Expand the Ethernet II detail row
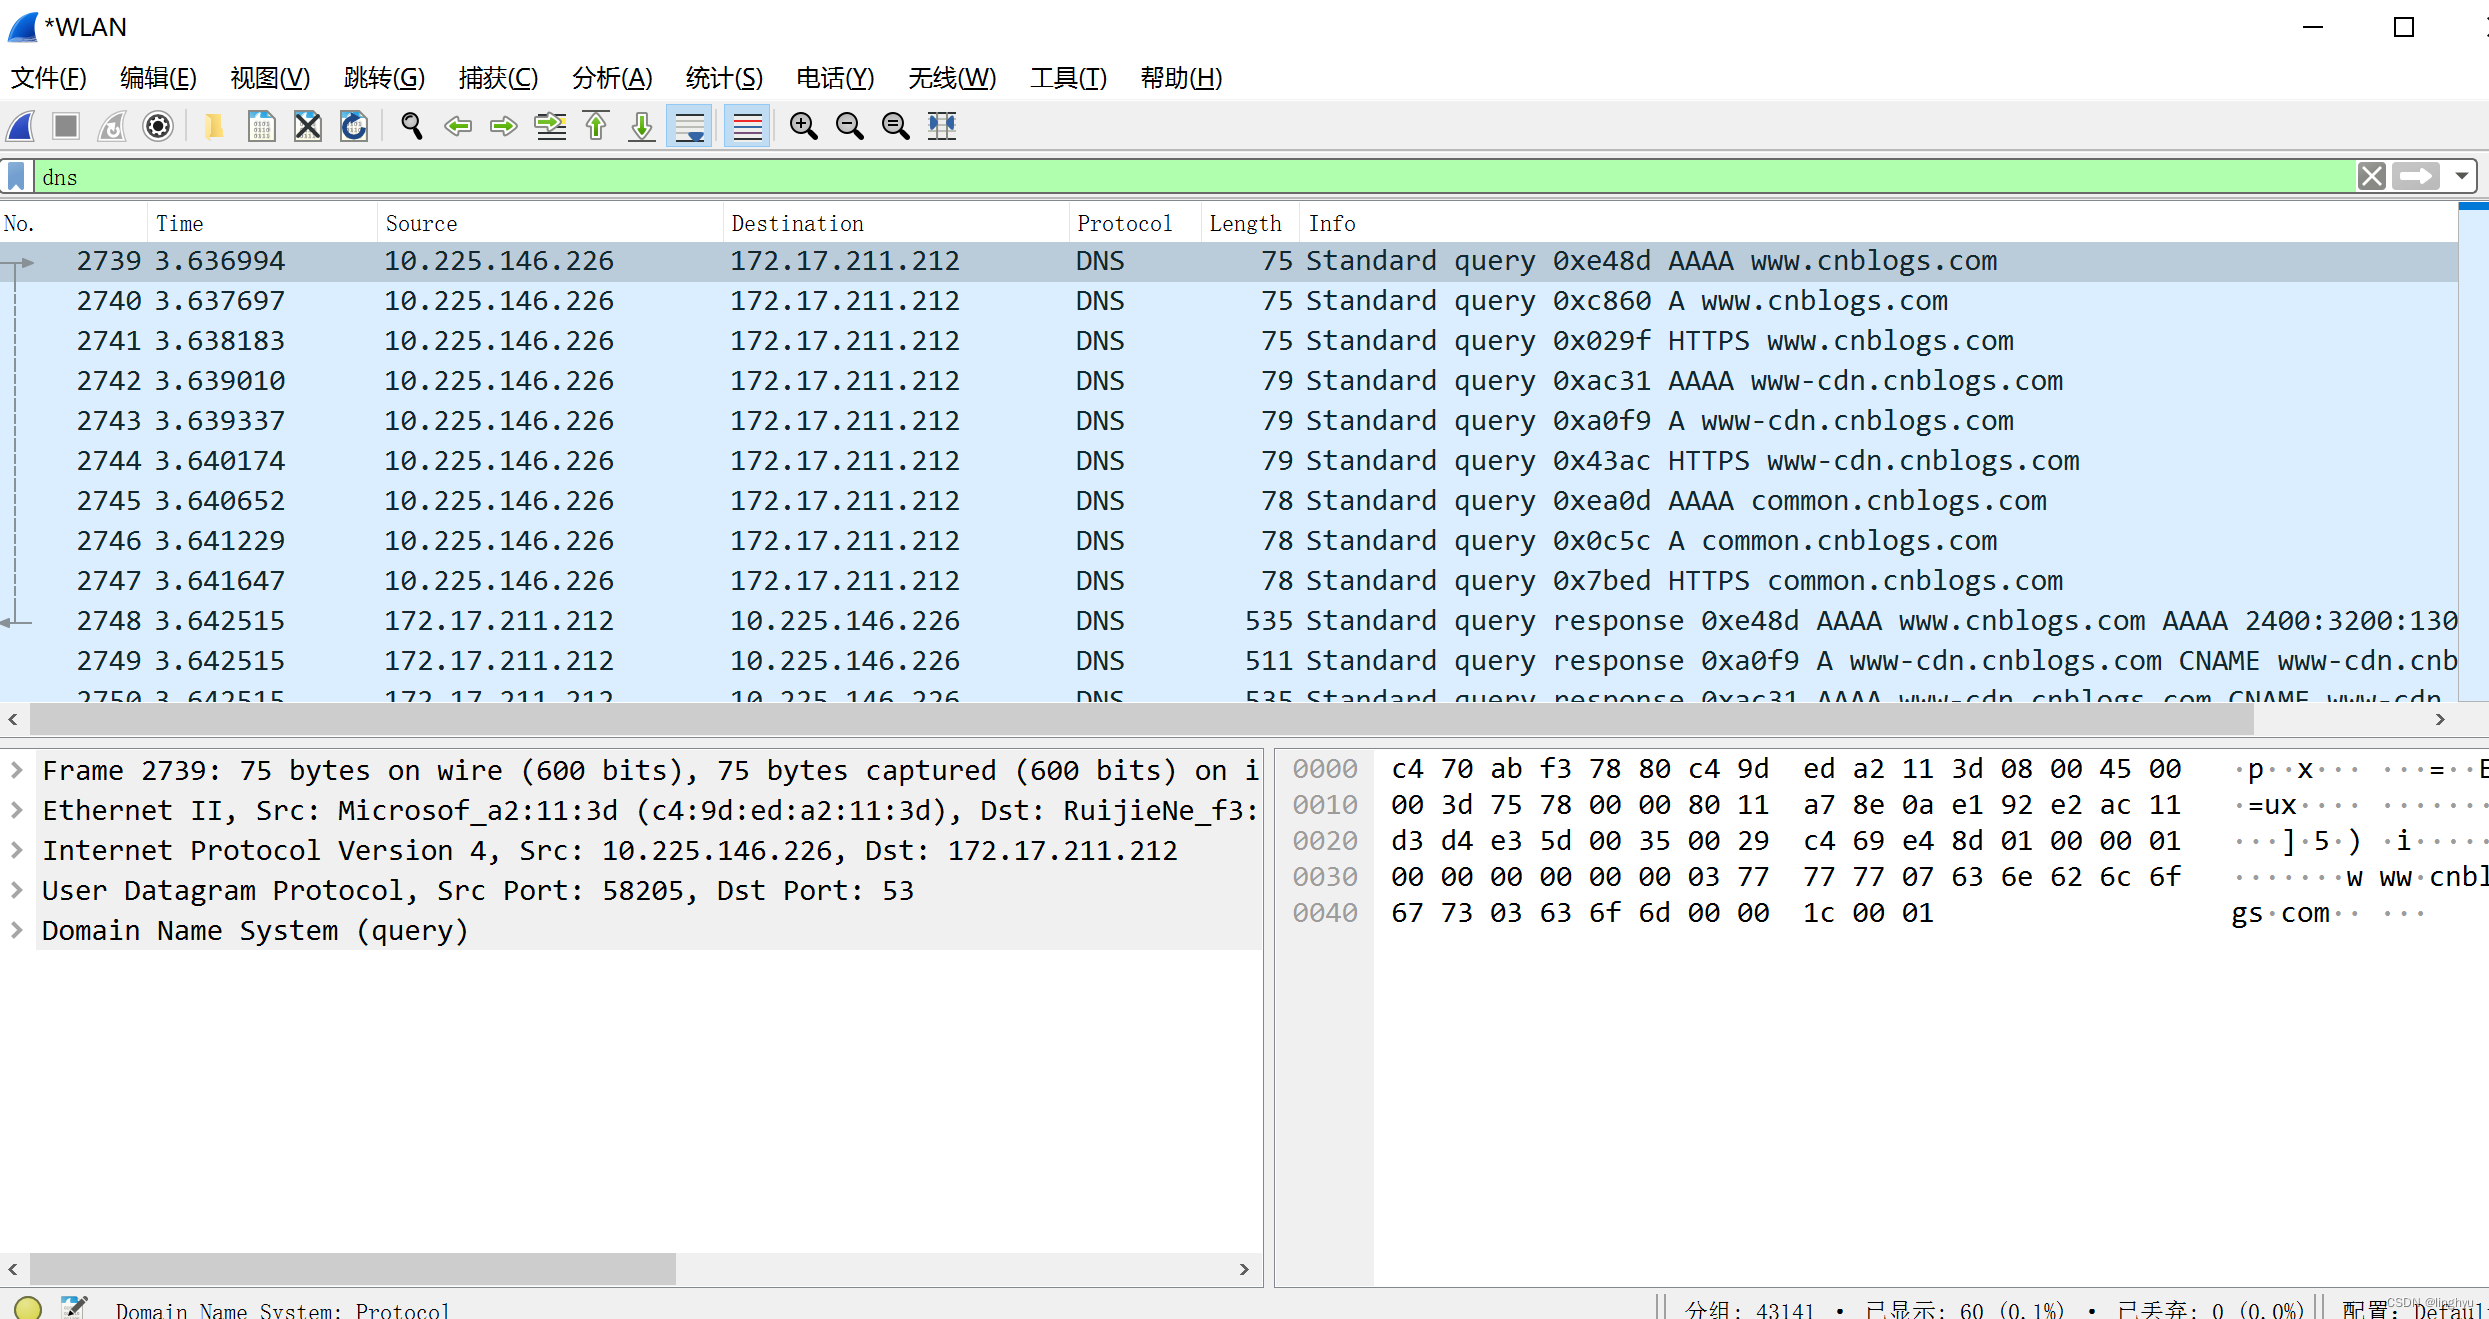 (16, 810)
